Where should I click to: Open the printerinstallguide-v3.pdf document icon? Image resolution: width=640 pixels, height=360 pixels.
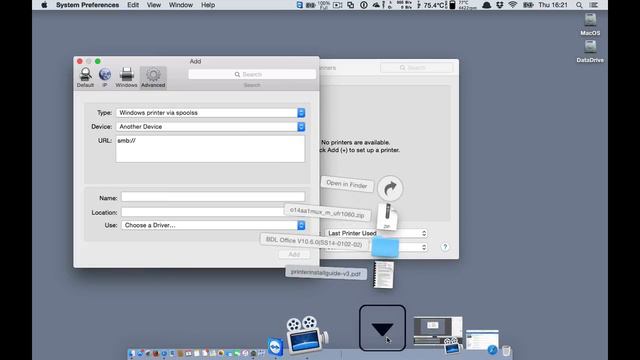[384, 275]
